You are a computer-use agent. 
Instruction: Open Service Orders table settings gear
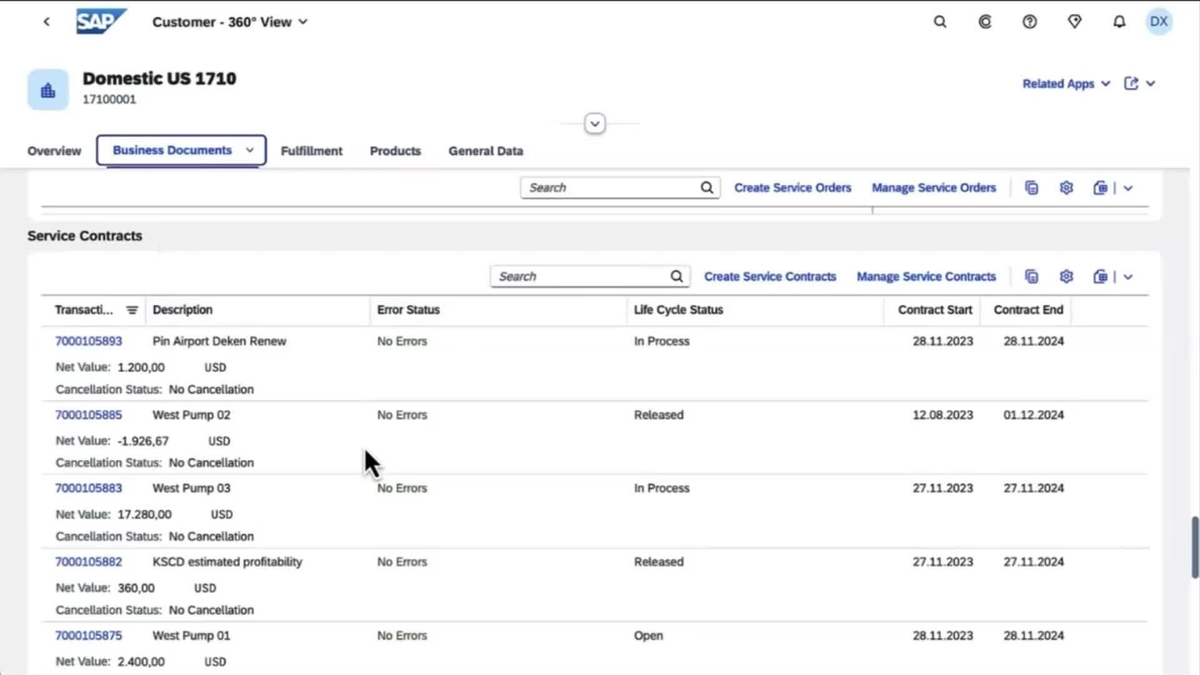(x=1066, y=188)
